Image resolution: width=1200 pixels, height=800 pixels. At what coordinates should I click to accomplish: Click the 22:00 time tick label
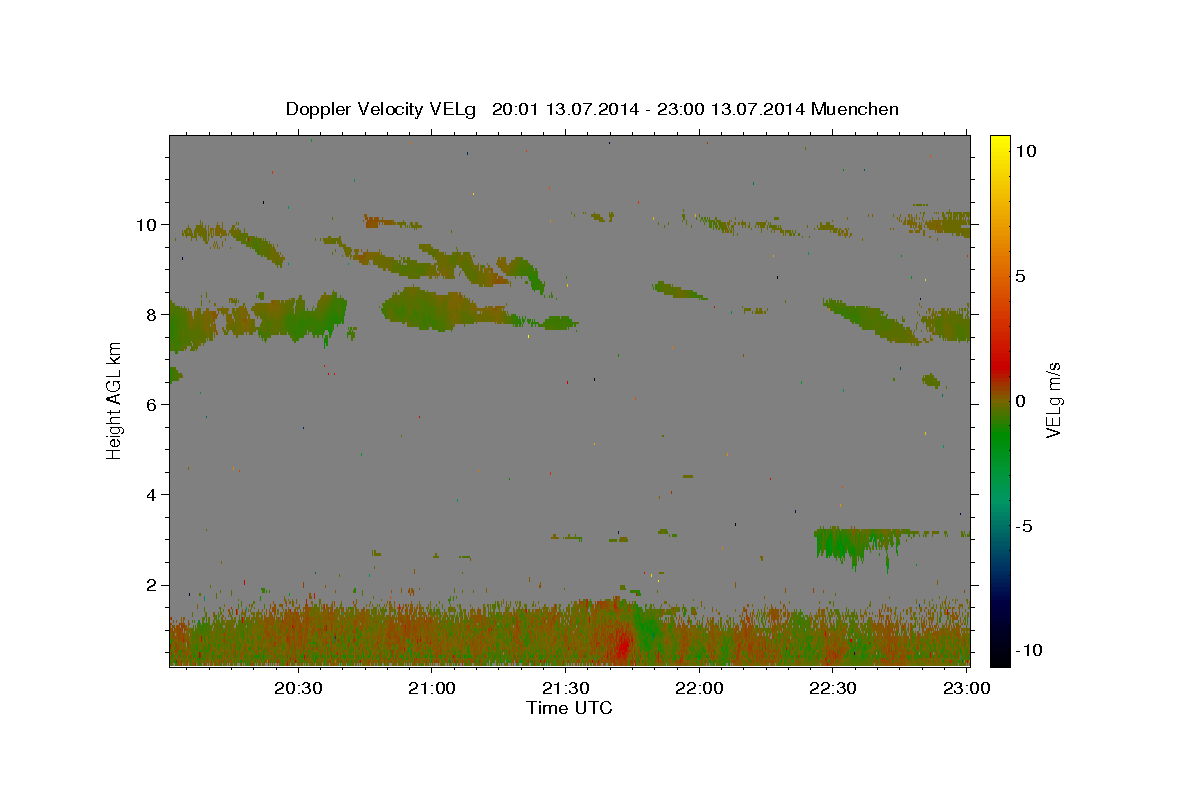(698, 688)
